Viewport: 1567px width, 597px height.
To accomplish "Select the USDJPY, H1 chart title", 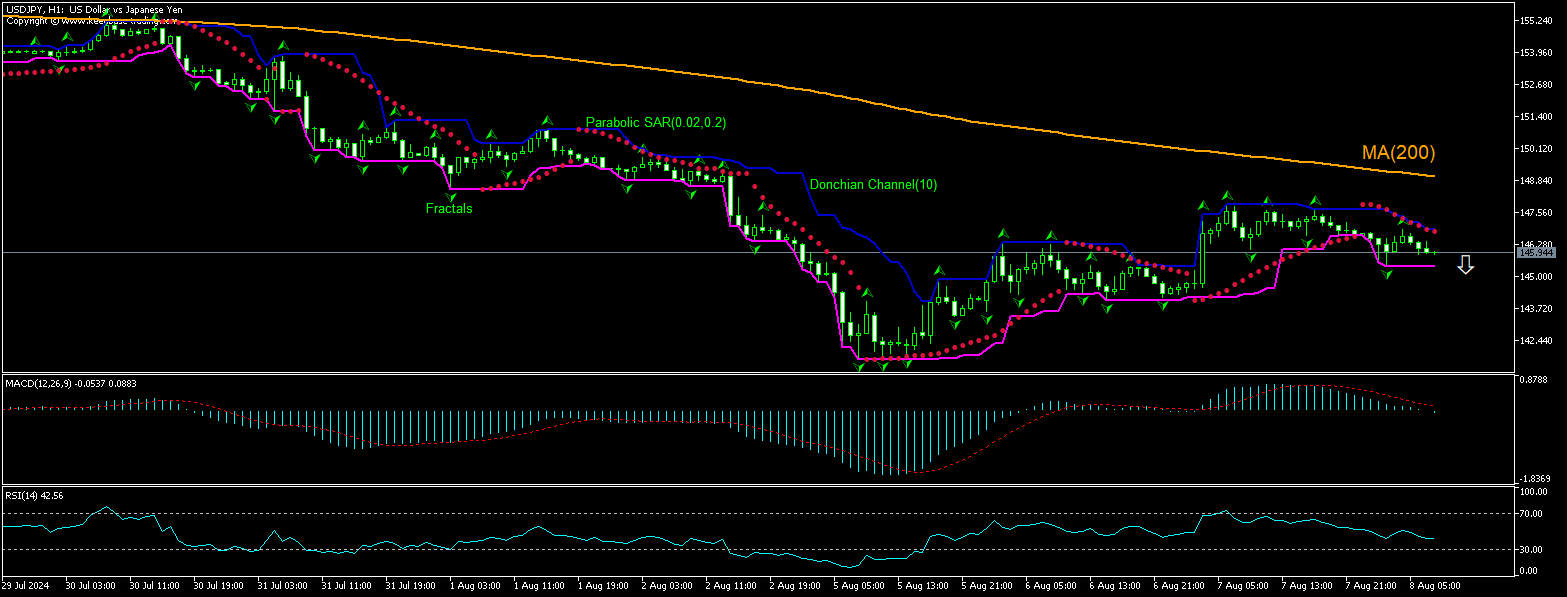I will pyautogui.click(x=94, y=10).
